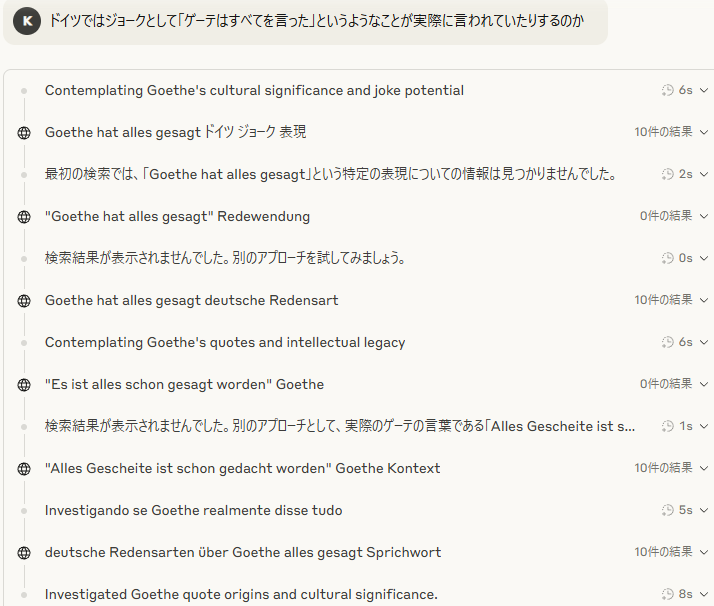Click globe icon beside Sprichwort search

point(24,553)
